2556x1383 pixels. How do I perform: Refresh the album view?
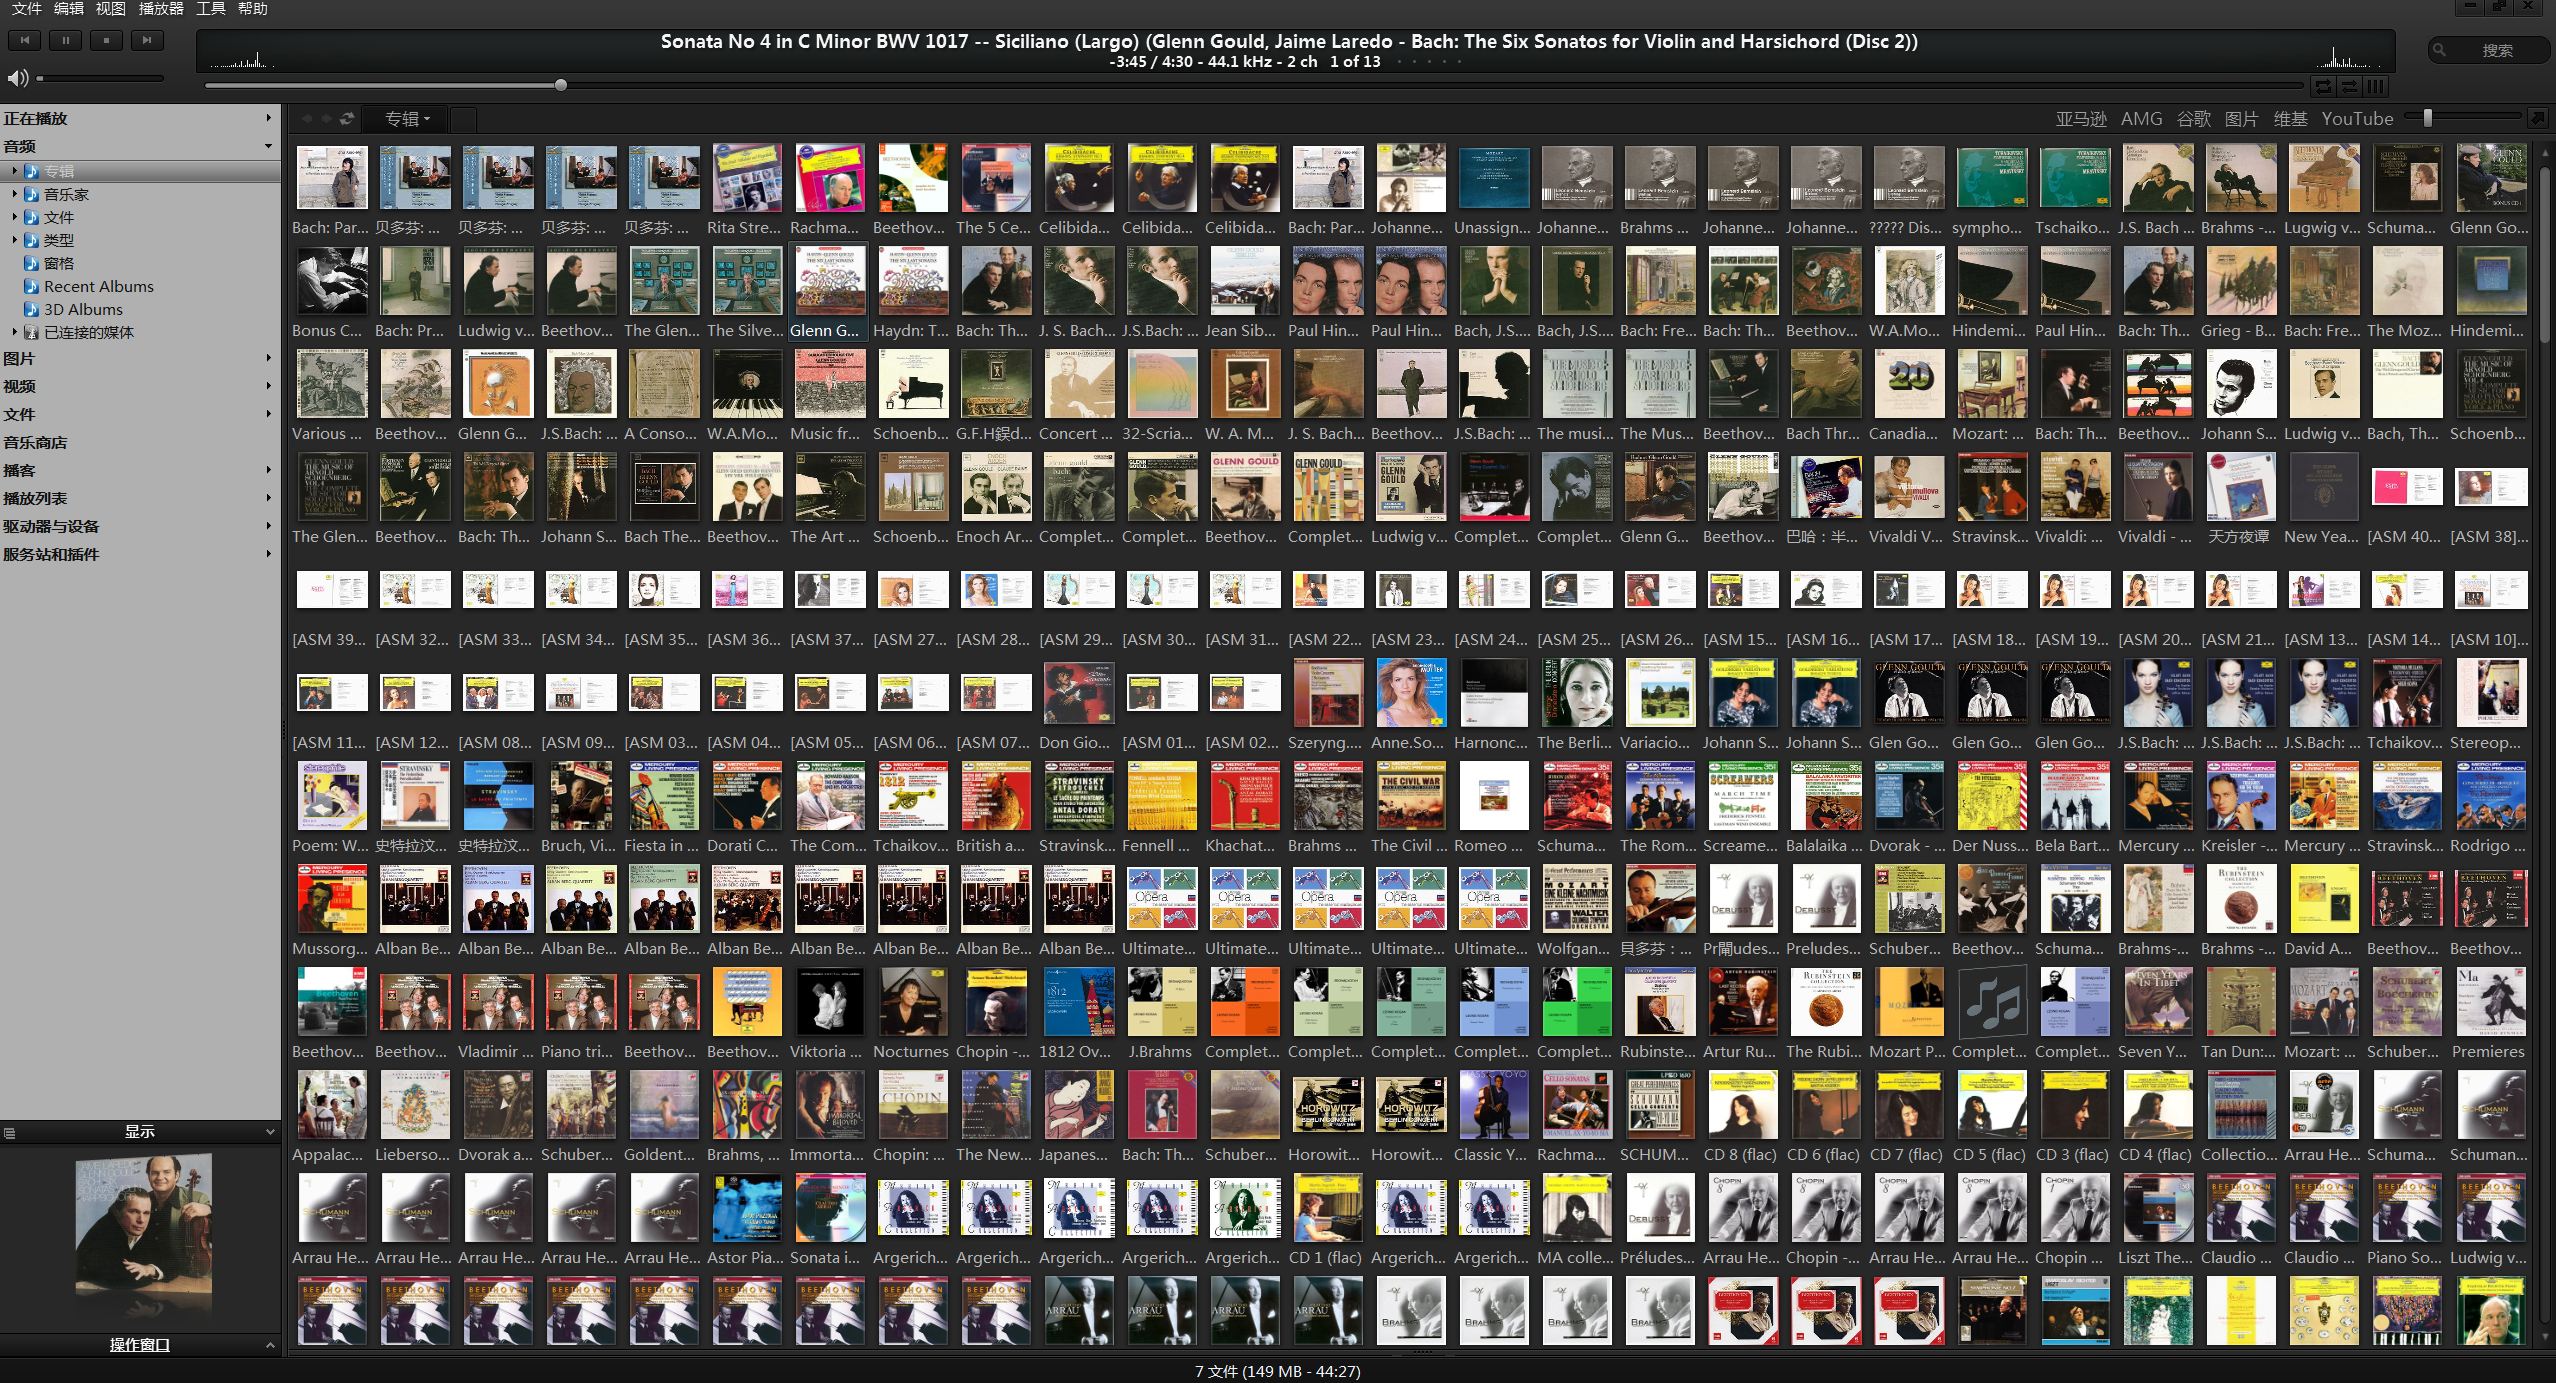[347, 119]
